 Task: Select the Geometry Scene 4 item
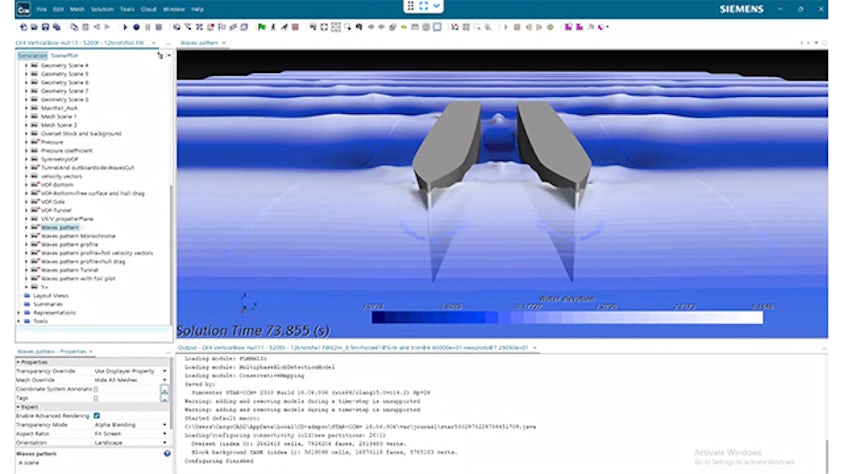[x=65, y=66]
